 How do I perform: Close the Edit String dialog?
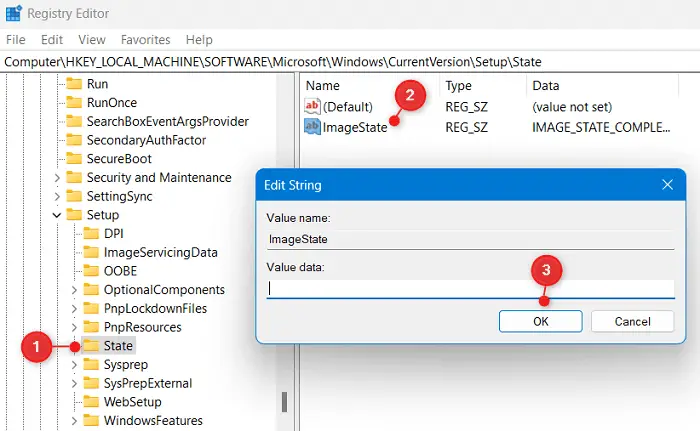pyautogui.click(x=667, y=185)
